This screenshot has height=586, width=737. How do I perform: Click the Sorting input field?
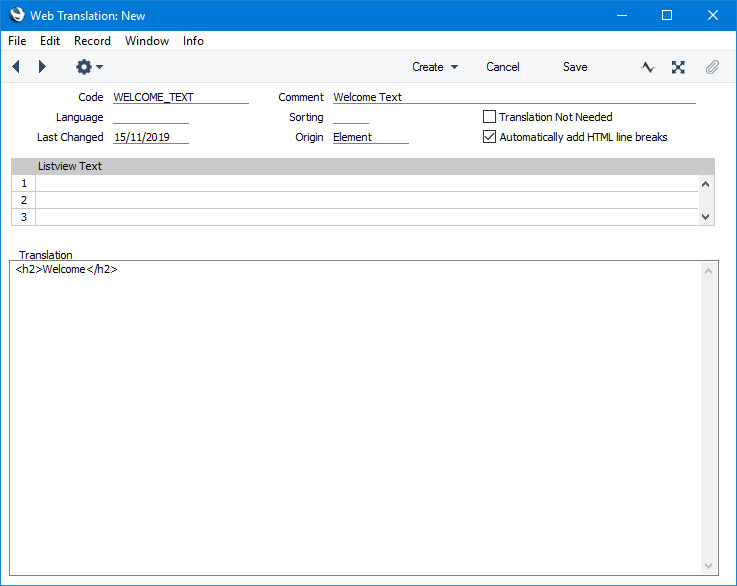point(351,117)
